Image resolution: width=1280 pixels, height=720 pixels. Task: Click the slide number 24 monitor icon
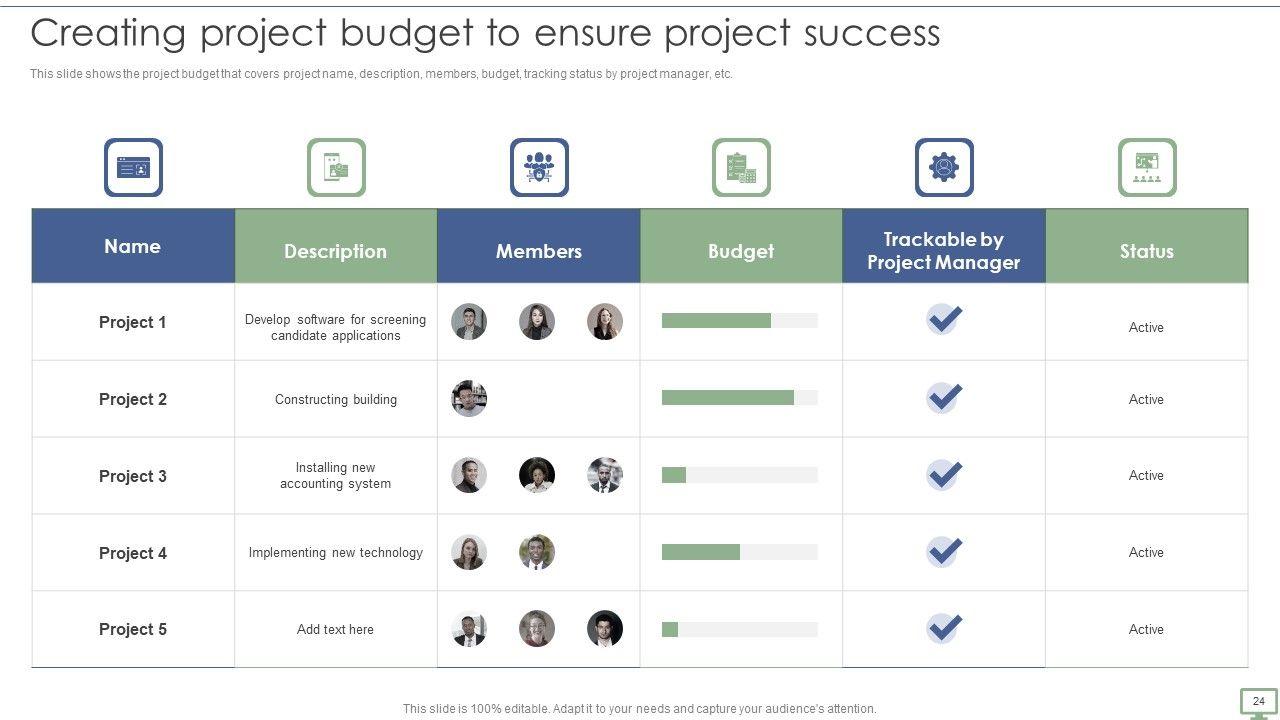(x=1258, y=703)
